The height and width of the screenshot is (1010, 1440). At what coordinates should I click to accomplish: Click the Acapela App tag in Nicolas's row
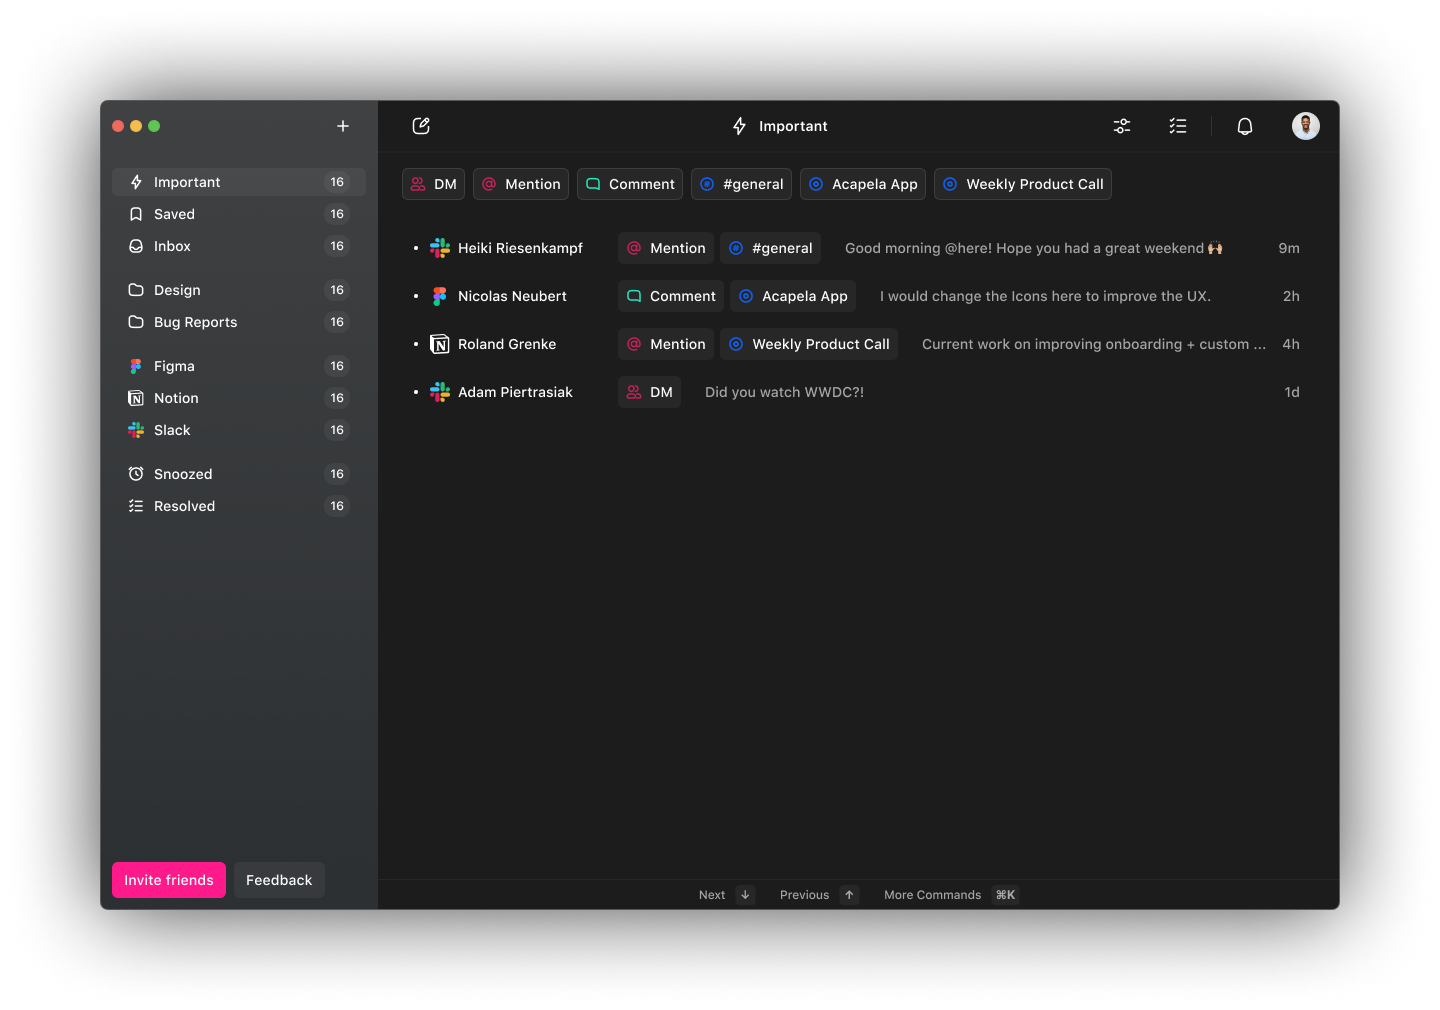tap(793, 296)
